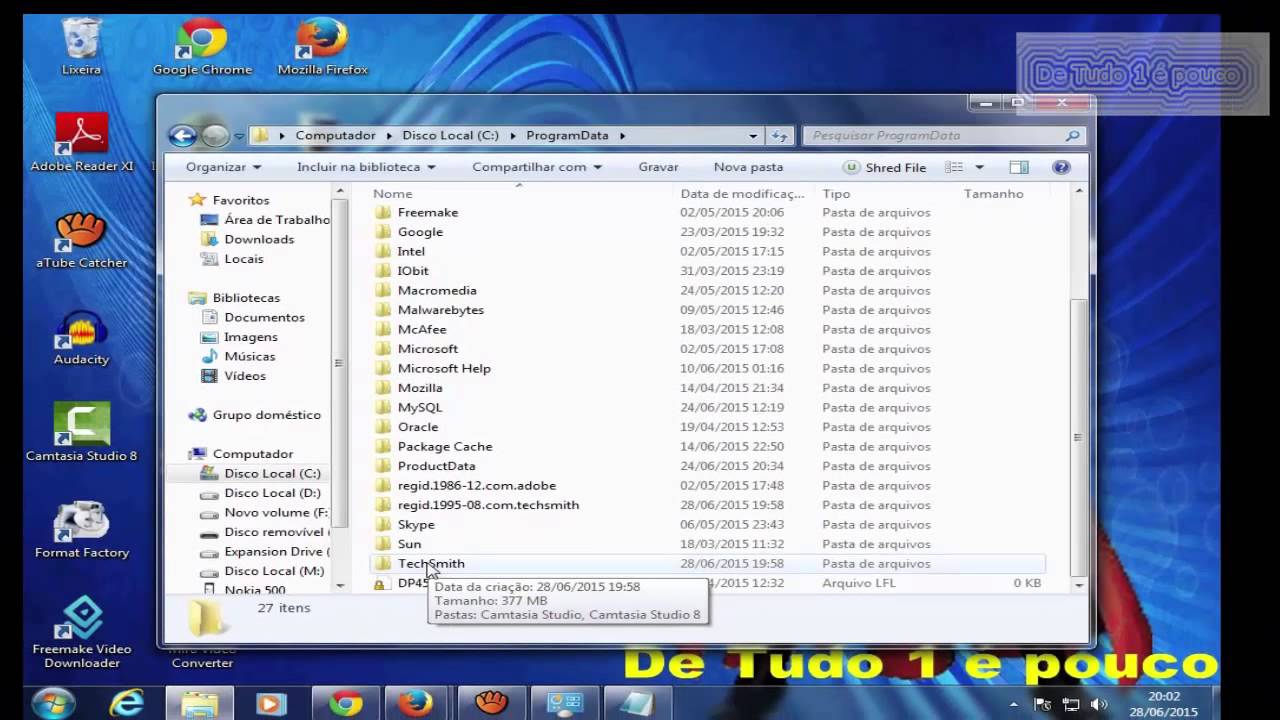1280x720 pixels.
Task: Open the Compartilhar com dropdown
Action: [537, 167]
